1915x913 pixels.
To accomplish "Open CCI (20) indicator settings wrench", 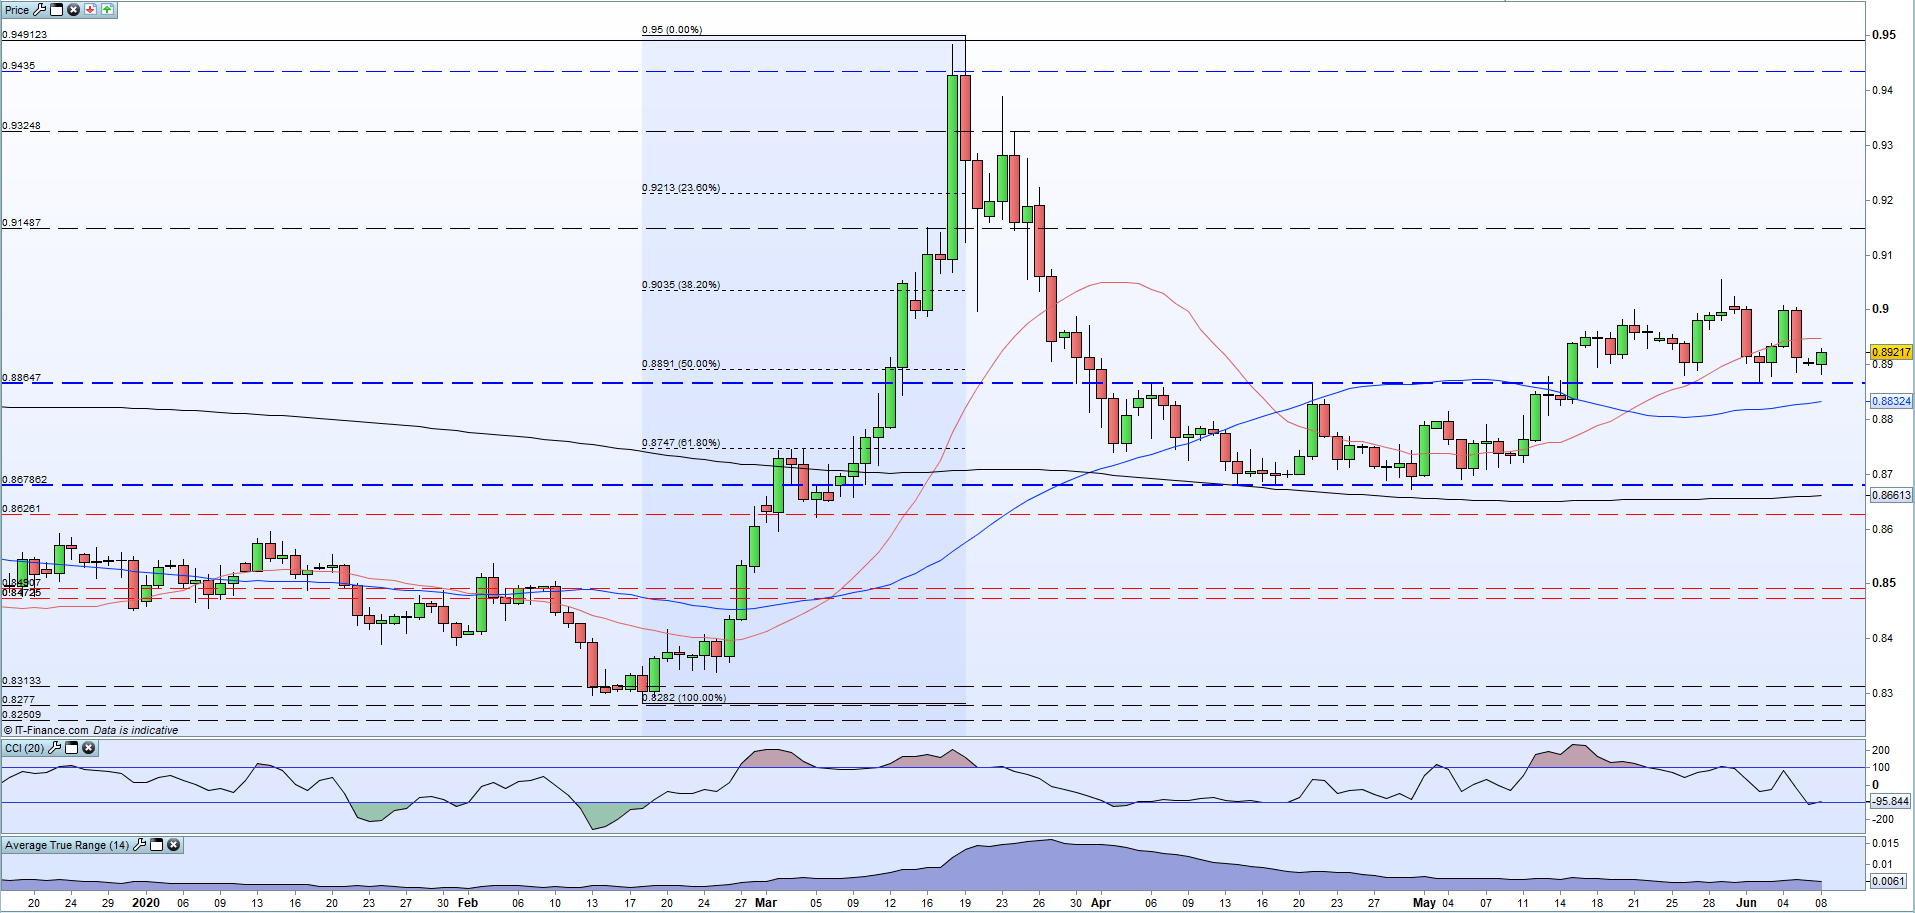I will tap(55, 748).
